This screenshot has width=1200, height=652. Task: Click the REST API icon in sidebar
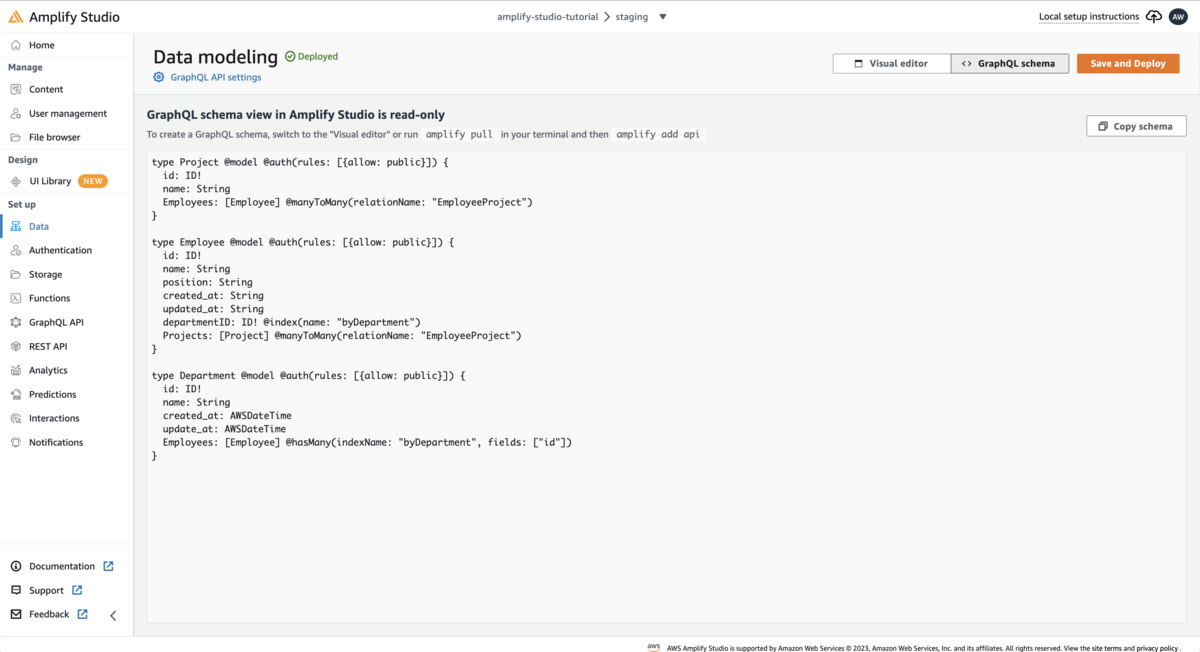16,346
